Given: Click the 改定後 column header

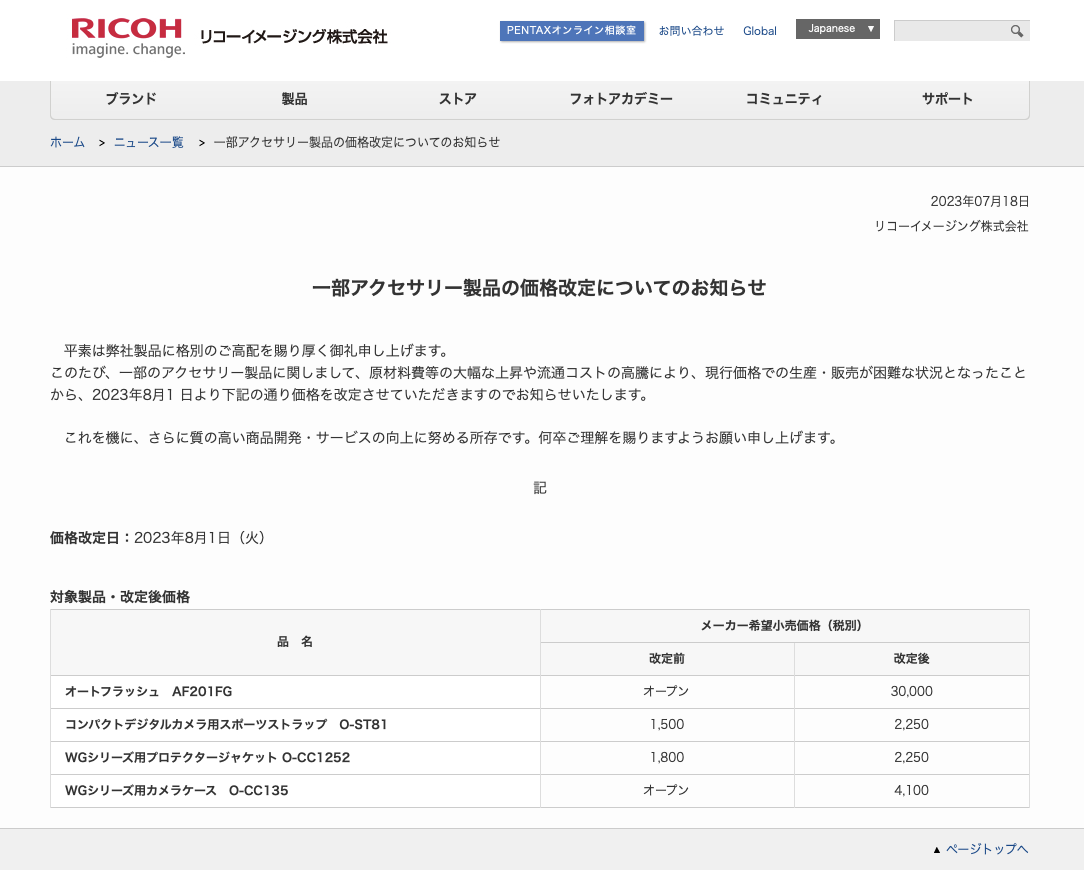Looking at the screenshot, I should point(911,659).
